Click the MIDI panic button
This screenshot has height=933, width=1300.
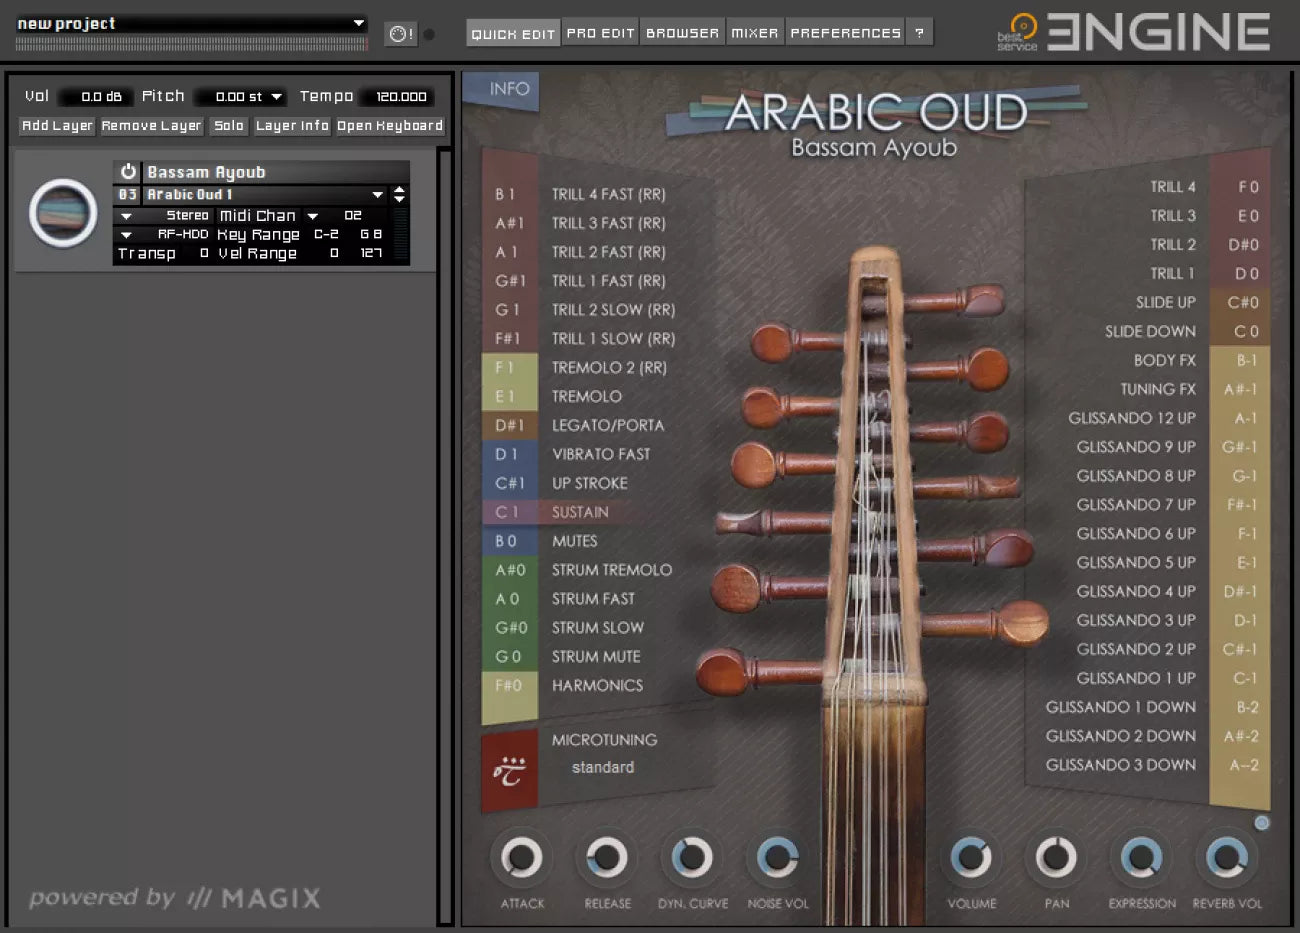(x=400, y=34)
